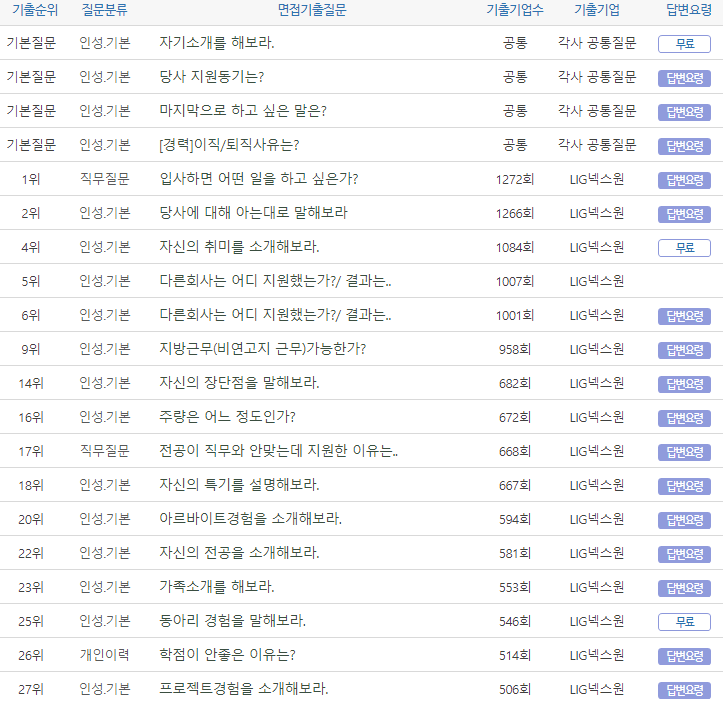723x702 pixels.
Task: Click the 무료 button for 자기소개를 해보라
Action: (x=684, y=44)
